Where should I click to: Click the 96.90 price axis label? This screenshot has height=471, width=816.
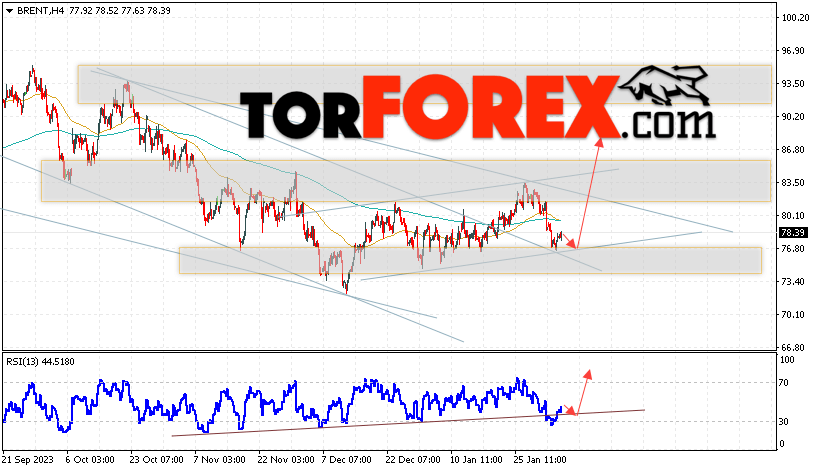click(794, 50)
